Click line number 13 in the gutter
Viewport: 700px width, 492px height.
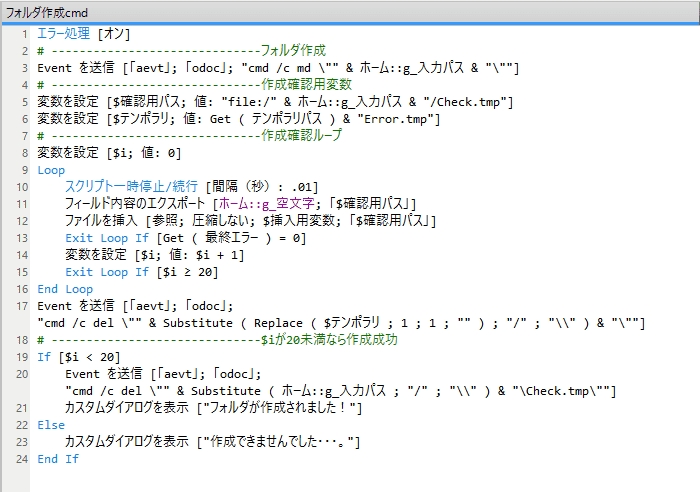tap(22, 238)
